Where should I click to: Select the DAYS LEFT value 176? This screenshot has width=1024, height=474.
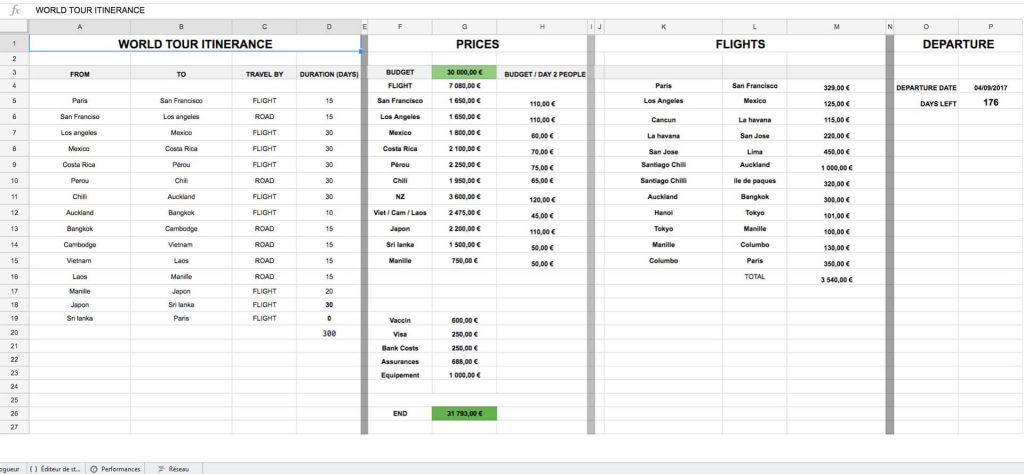tap(990, 103)
